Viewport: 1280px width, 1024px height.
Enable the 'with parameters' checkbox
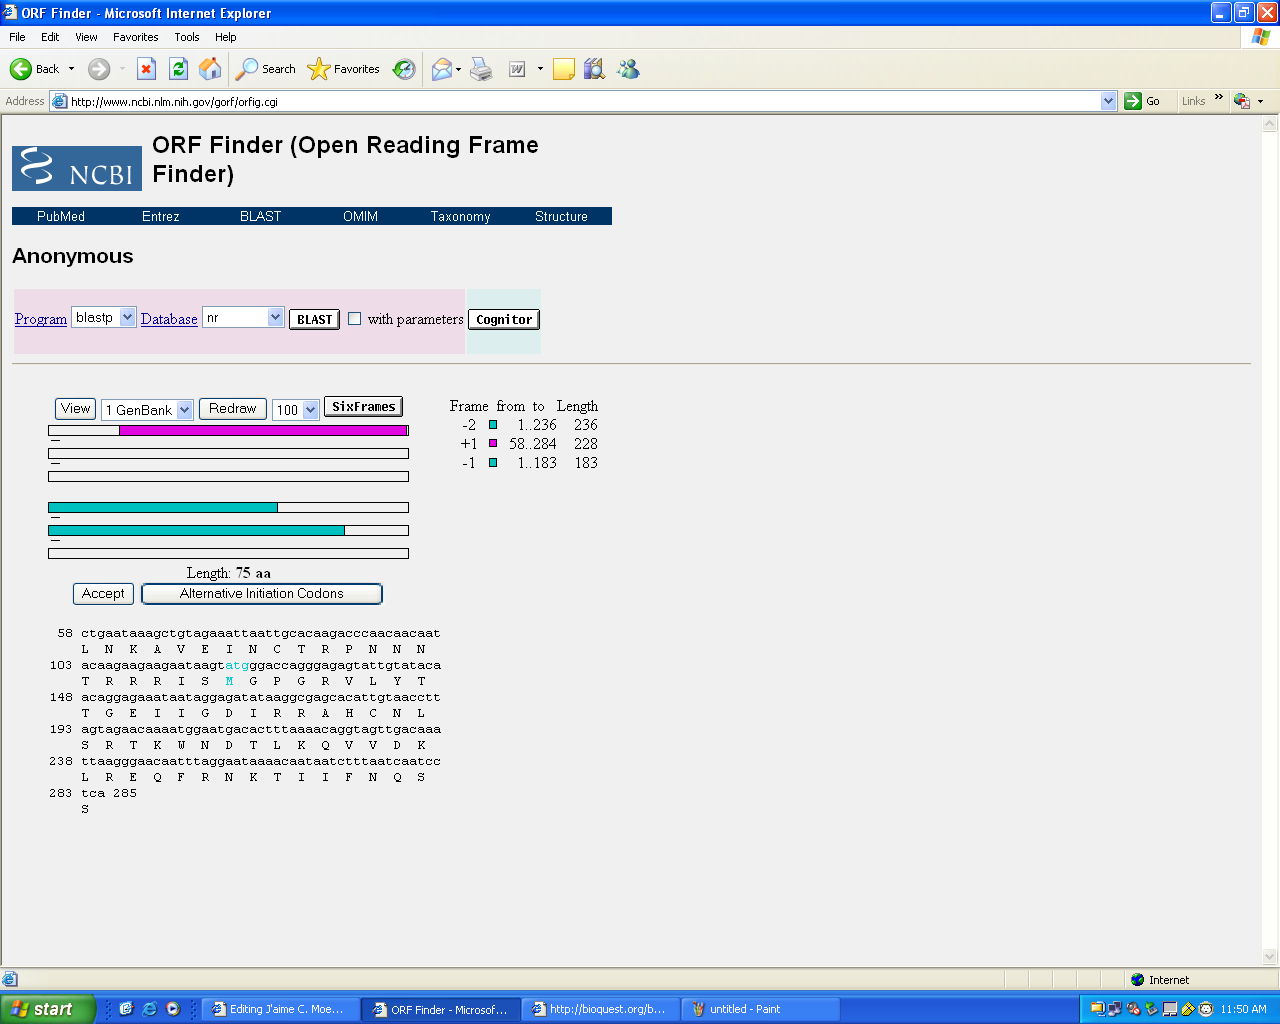354,319
